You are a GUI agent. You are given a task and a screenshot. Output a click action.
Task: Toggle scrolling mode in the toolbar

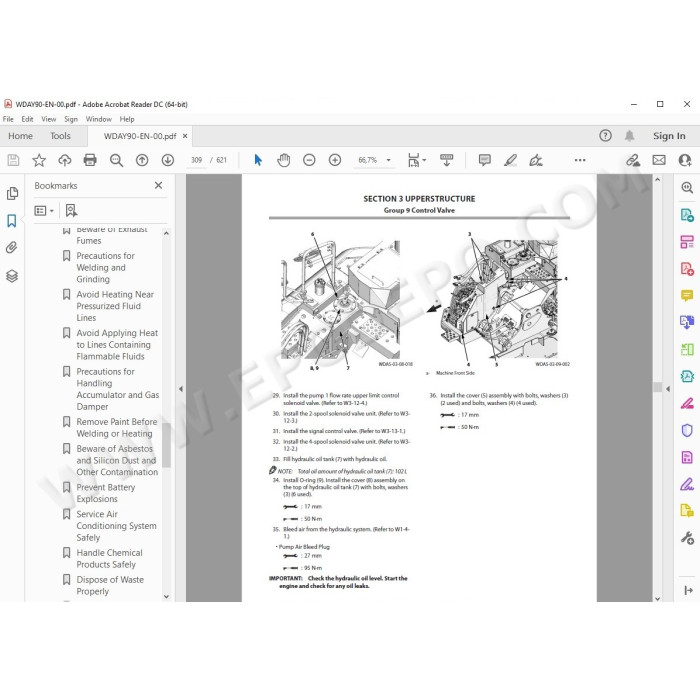[446, 160]
